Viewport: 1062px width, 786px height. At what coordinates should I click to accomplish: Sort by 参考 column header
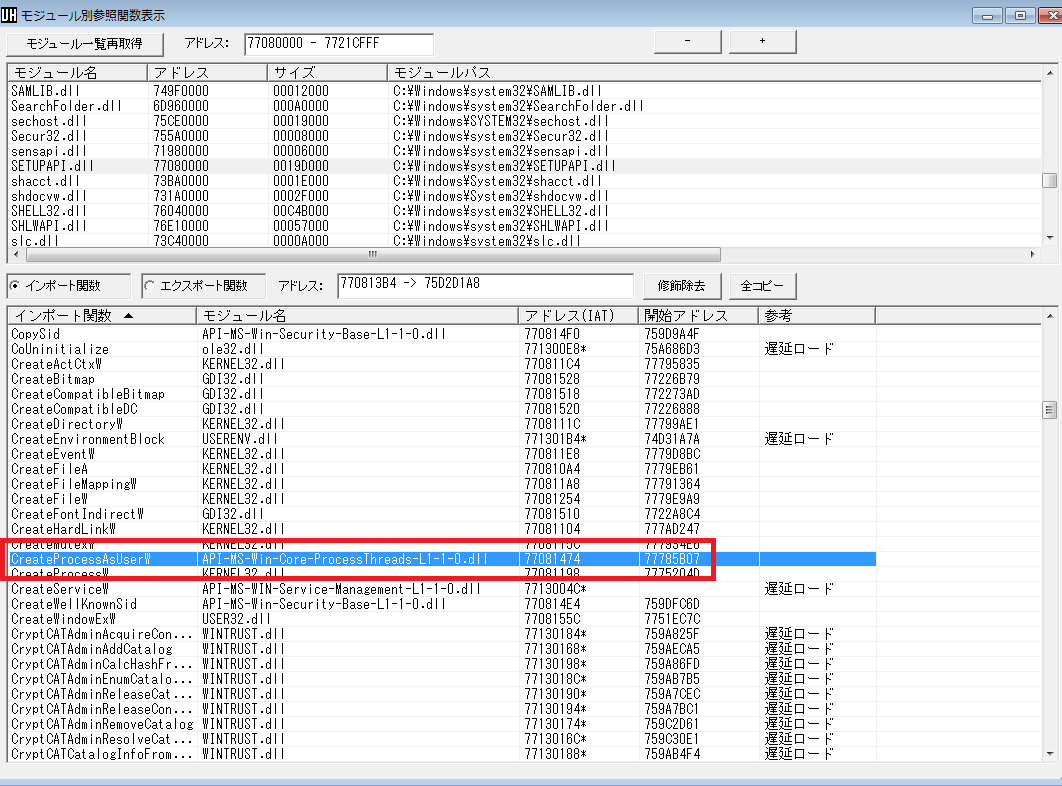[x=817, y=316]
